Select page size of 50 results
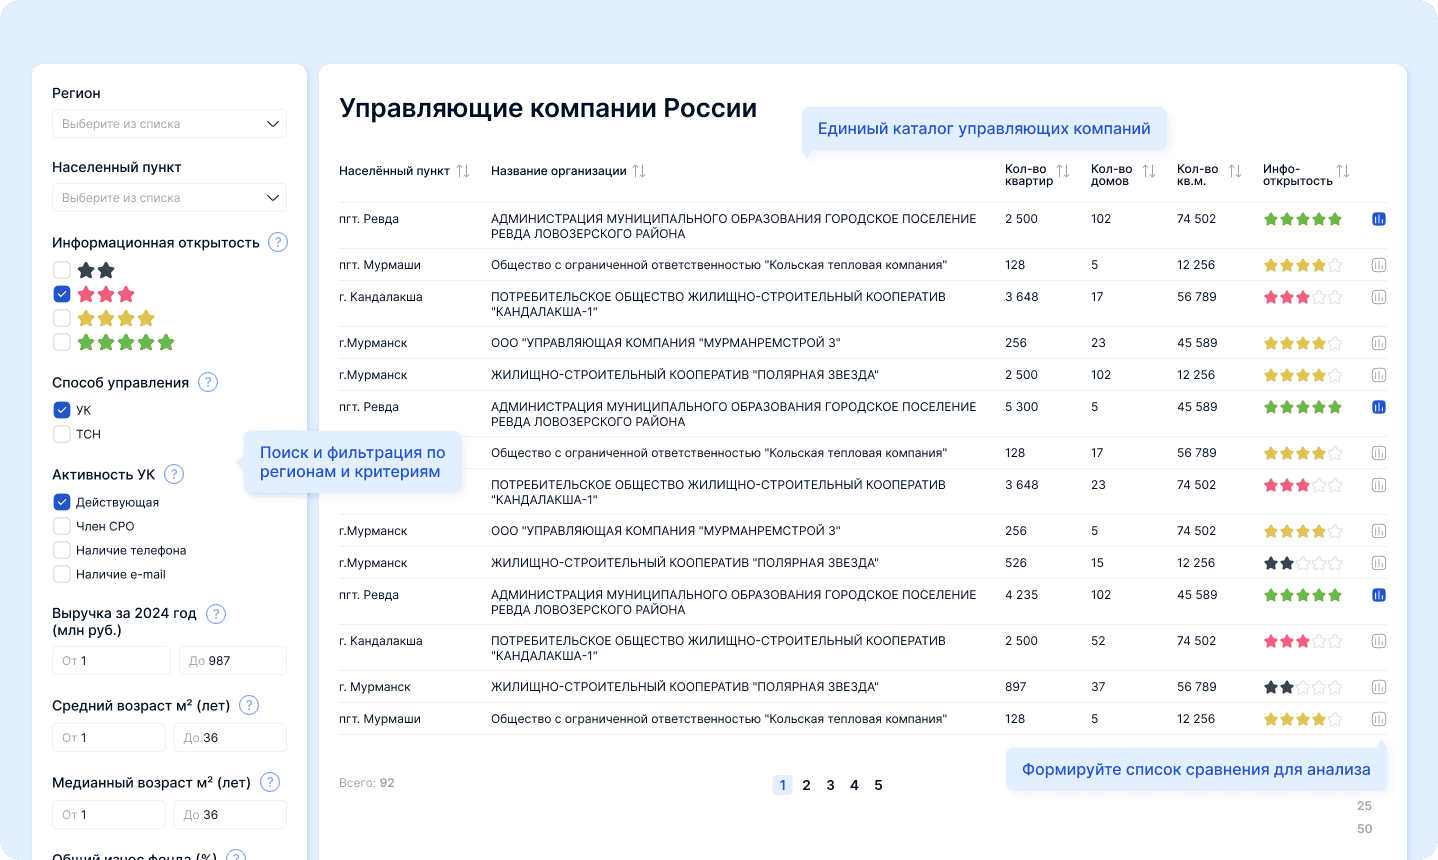The height and width of the screenshot is (860, 1438). coord(1364,828)
